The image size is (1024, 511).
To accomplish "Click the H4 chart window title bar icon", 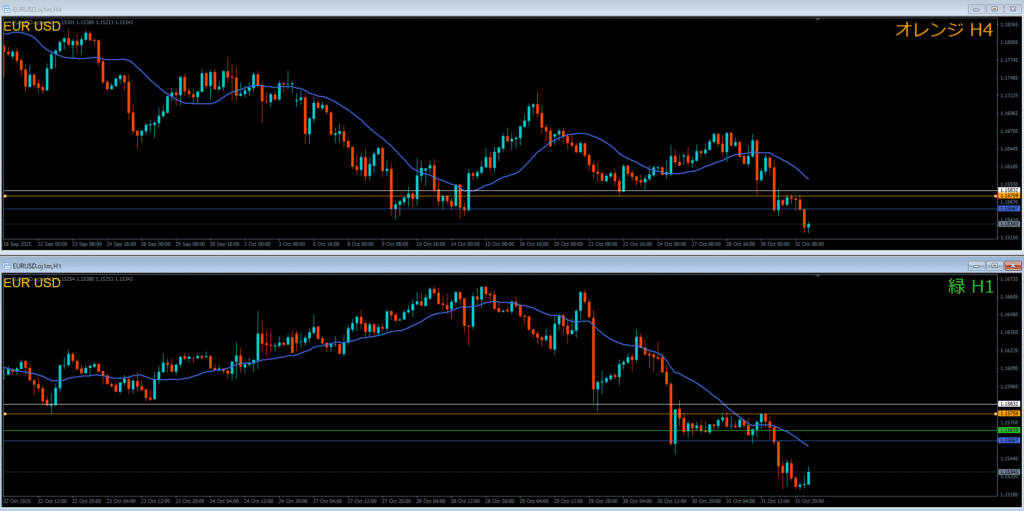I will coord(6,7).
